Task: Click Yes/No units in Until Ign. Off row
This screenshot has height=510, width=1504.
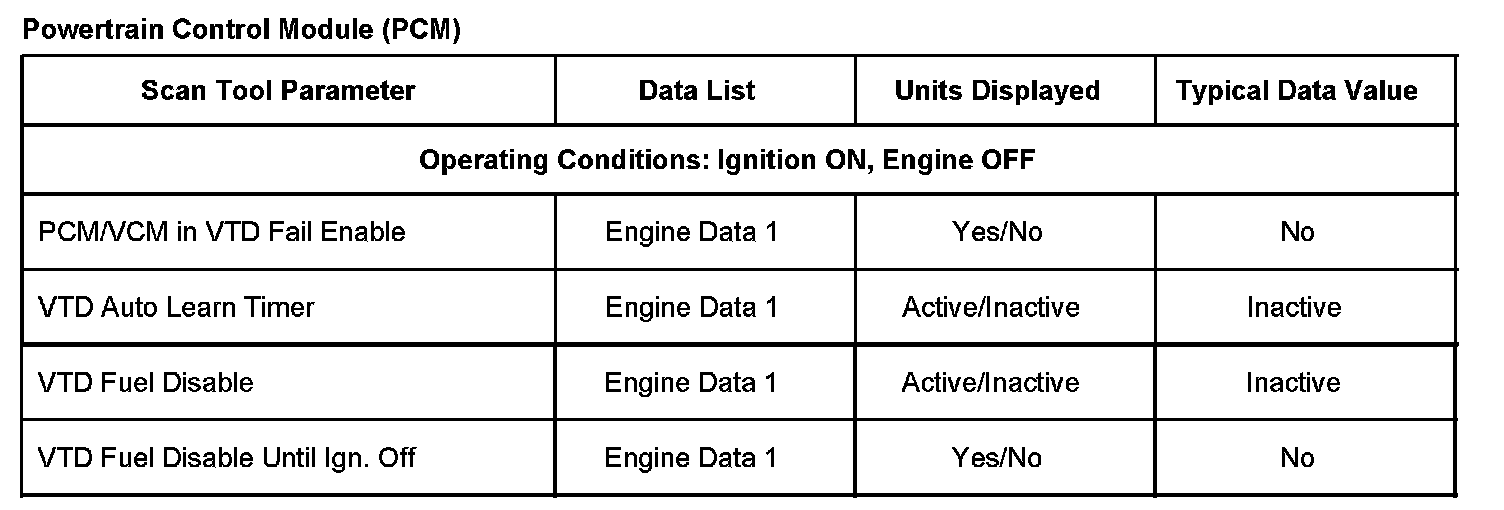Action: [x=997, y=458]
